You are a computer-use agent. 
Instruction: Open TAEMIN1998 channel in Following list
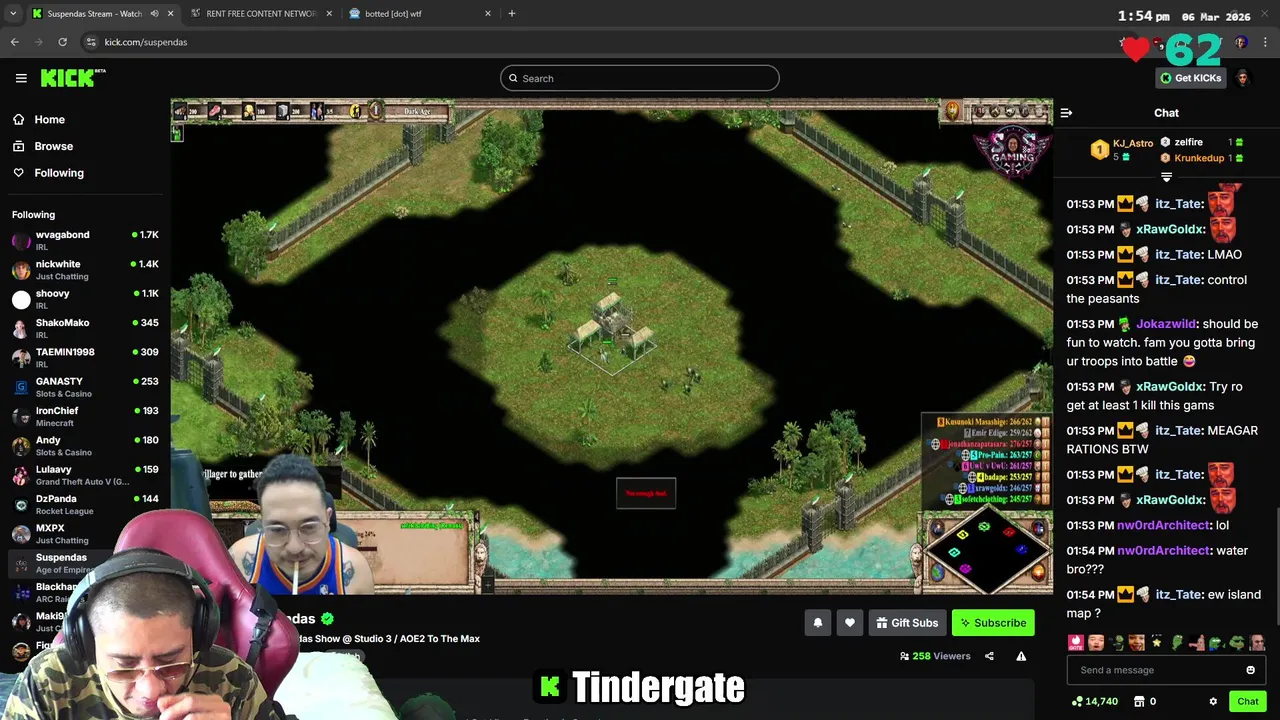(x=85, y=358)
